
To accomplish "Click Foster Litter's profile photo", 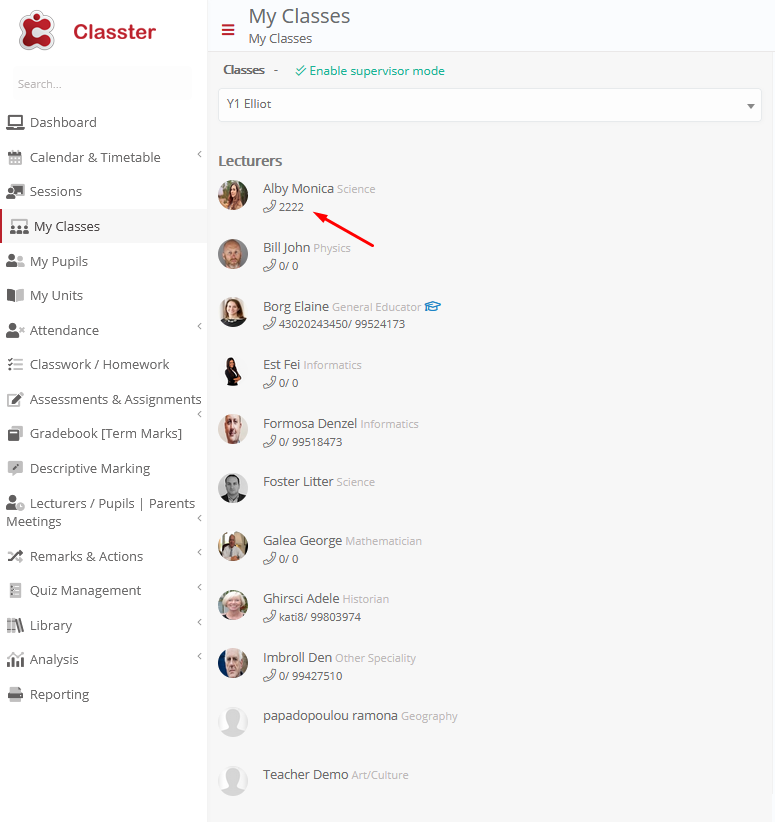I will click(x=233, y=488).
